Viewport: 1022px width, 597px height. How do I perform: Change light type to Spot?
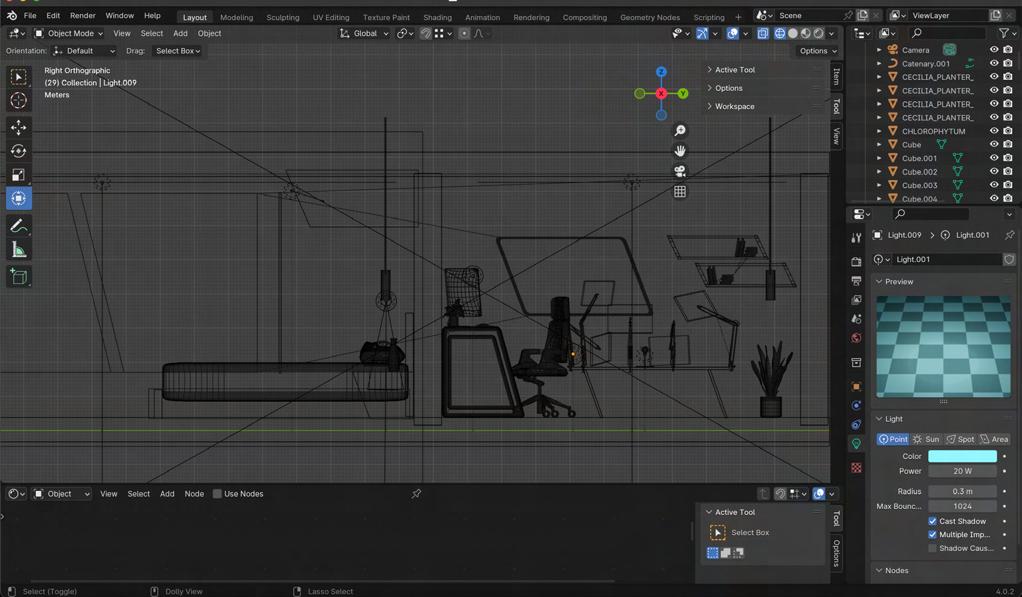click(x=960, y=439)
